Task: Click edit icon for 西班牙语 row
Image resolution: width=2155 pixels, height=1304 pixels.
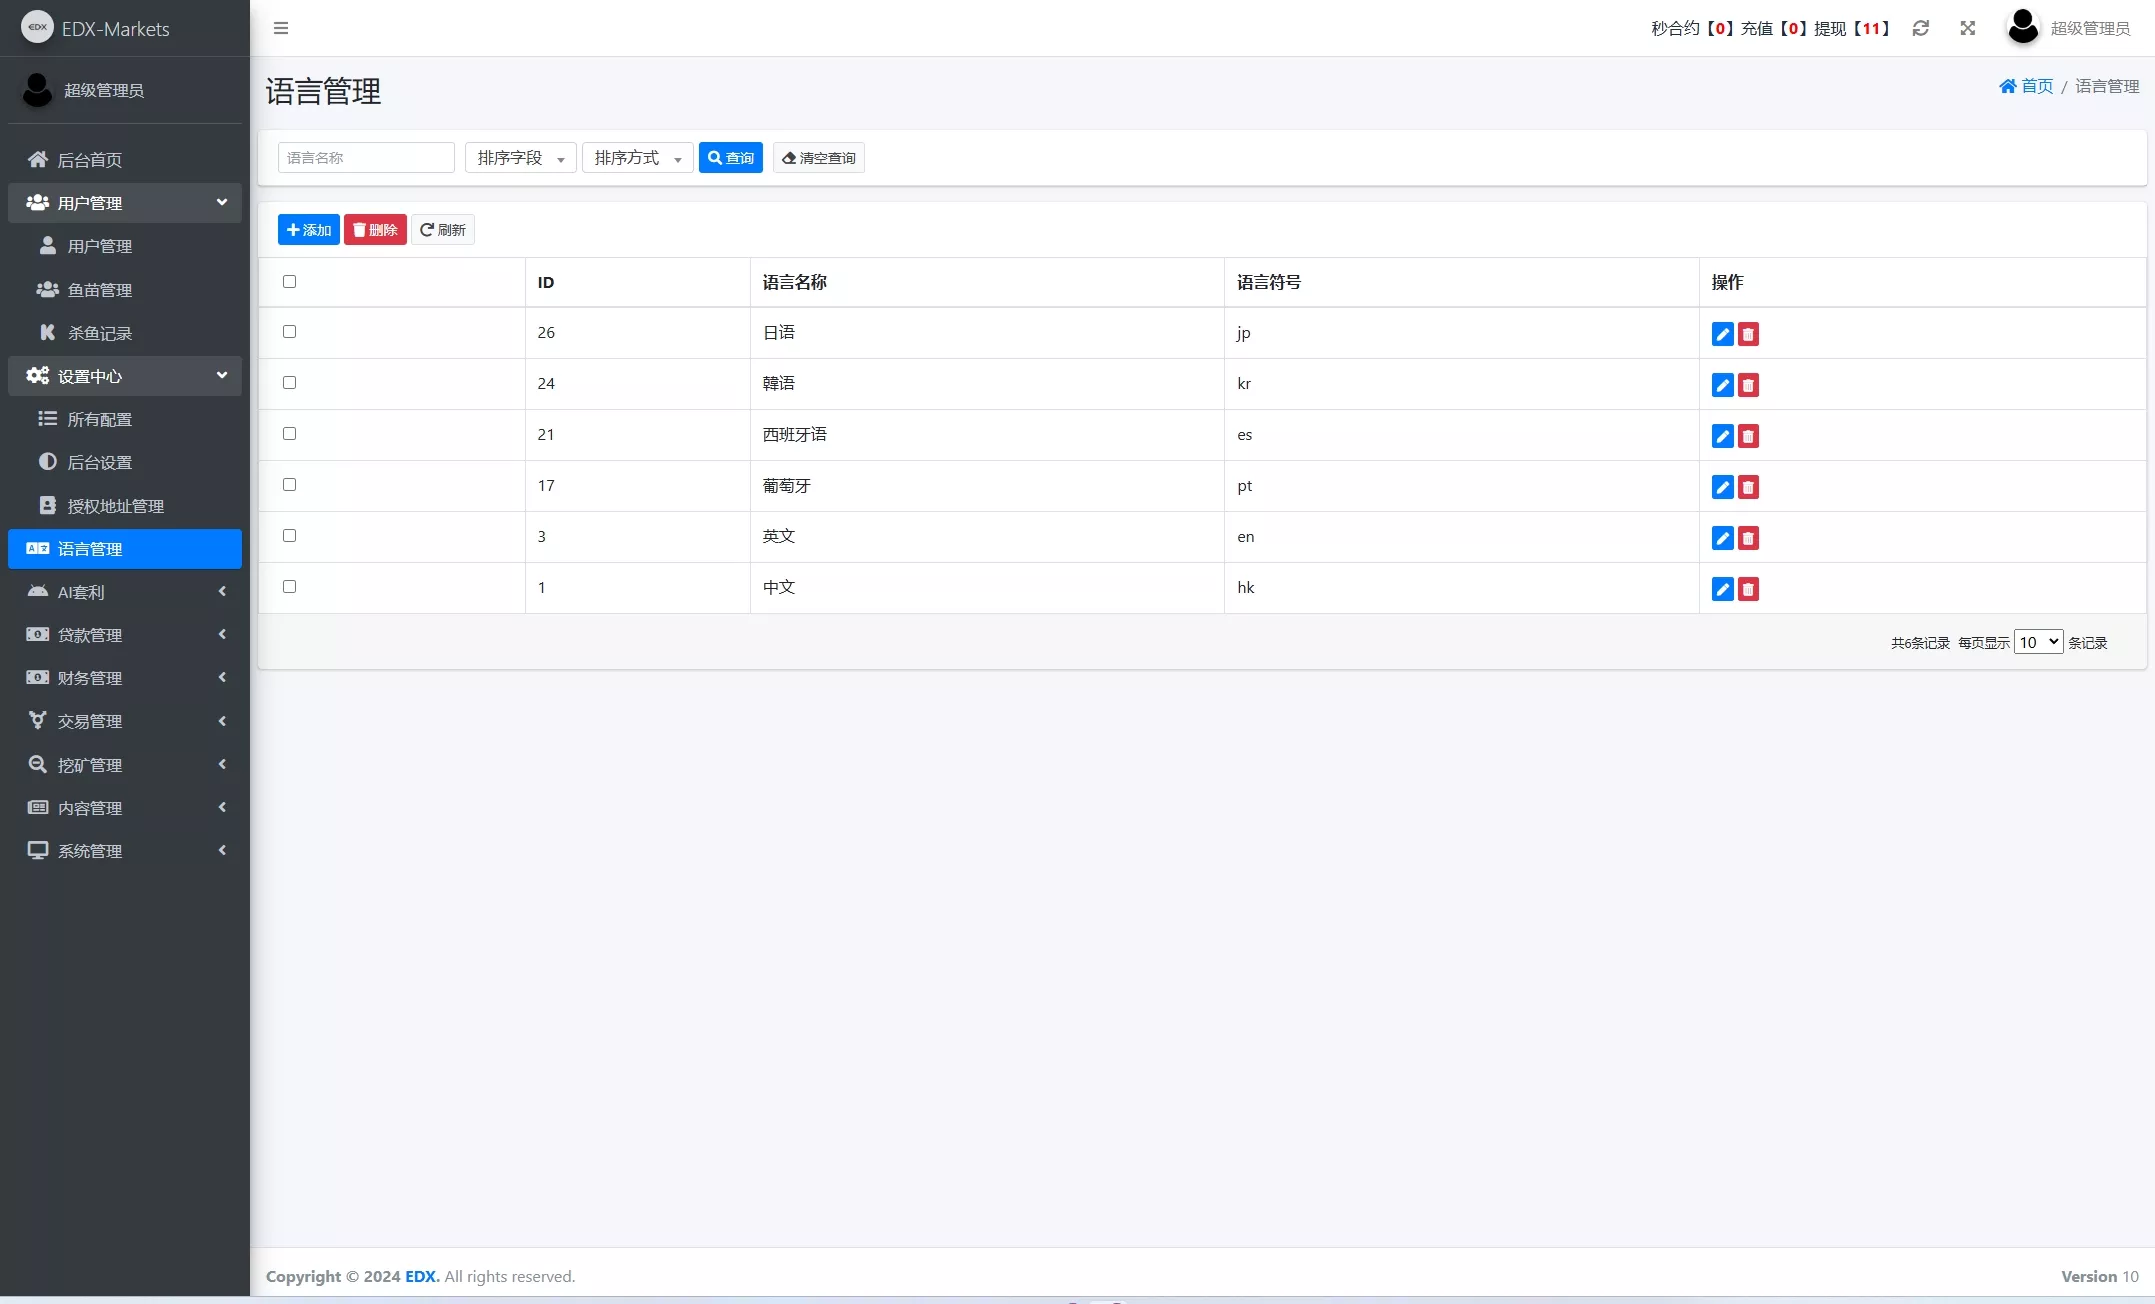Action: (1722, 436)
